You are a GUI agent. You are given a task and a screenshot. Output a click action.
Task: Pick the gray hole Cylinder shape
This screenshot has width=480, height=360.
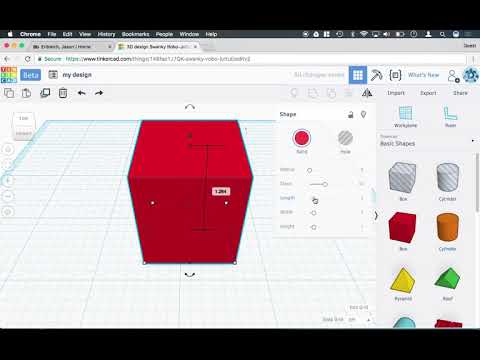pyautogui.click(x=447, y=178)
